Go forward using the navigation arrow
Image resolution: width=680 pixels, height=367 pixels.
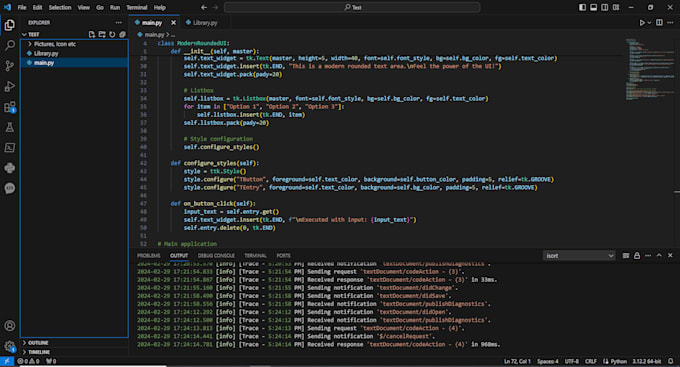(x=215, y=7)
